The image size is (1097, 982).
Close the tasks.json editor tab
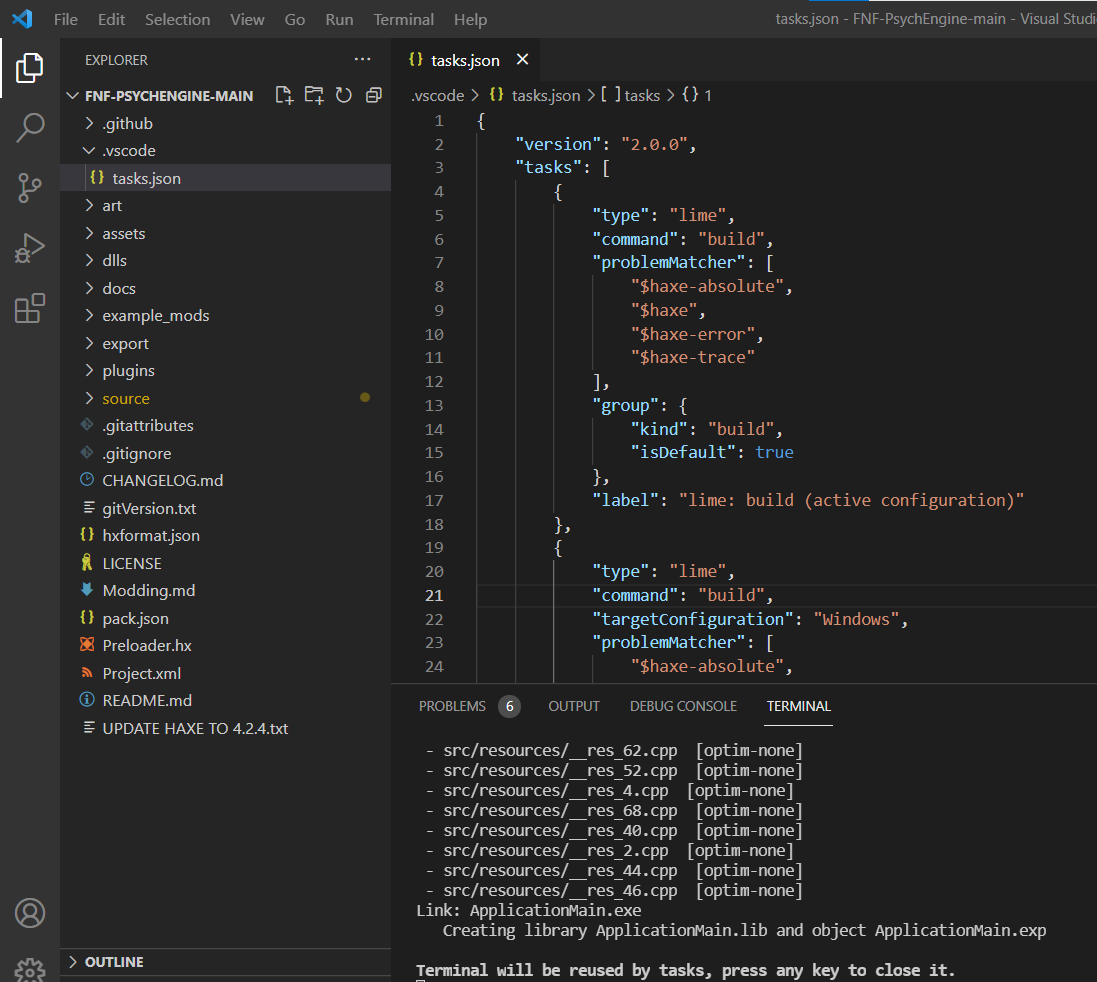[x=521, y=60]
